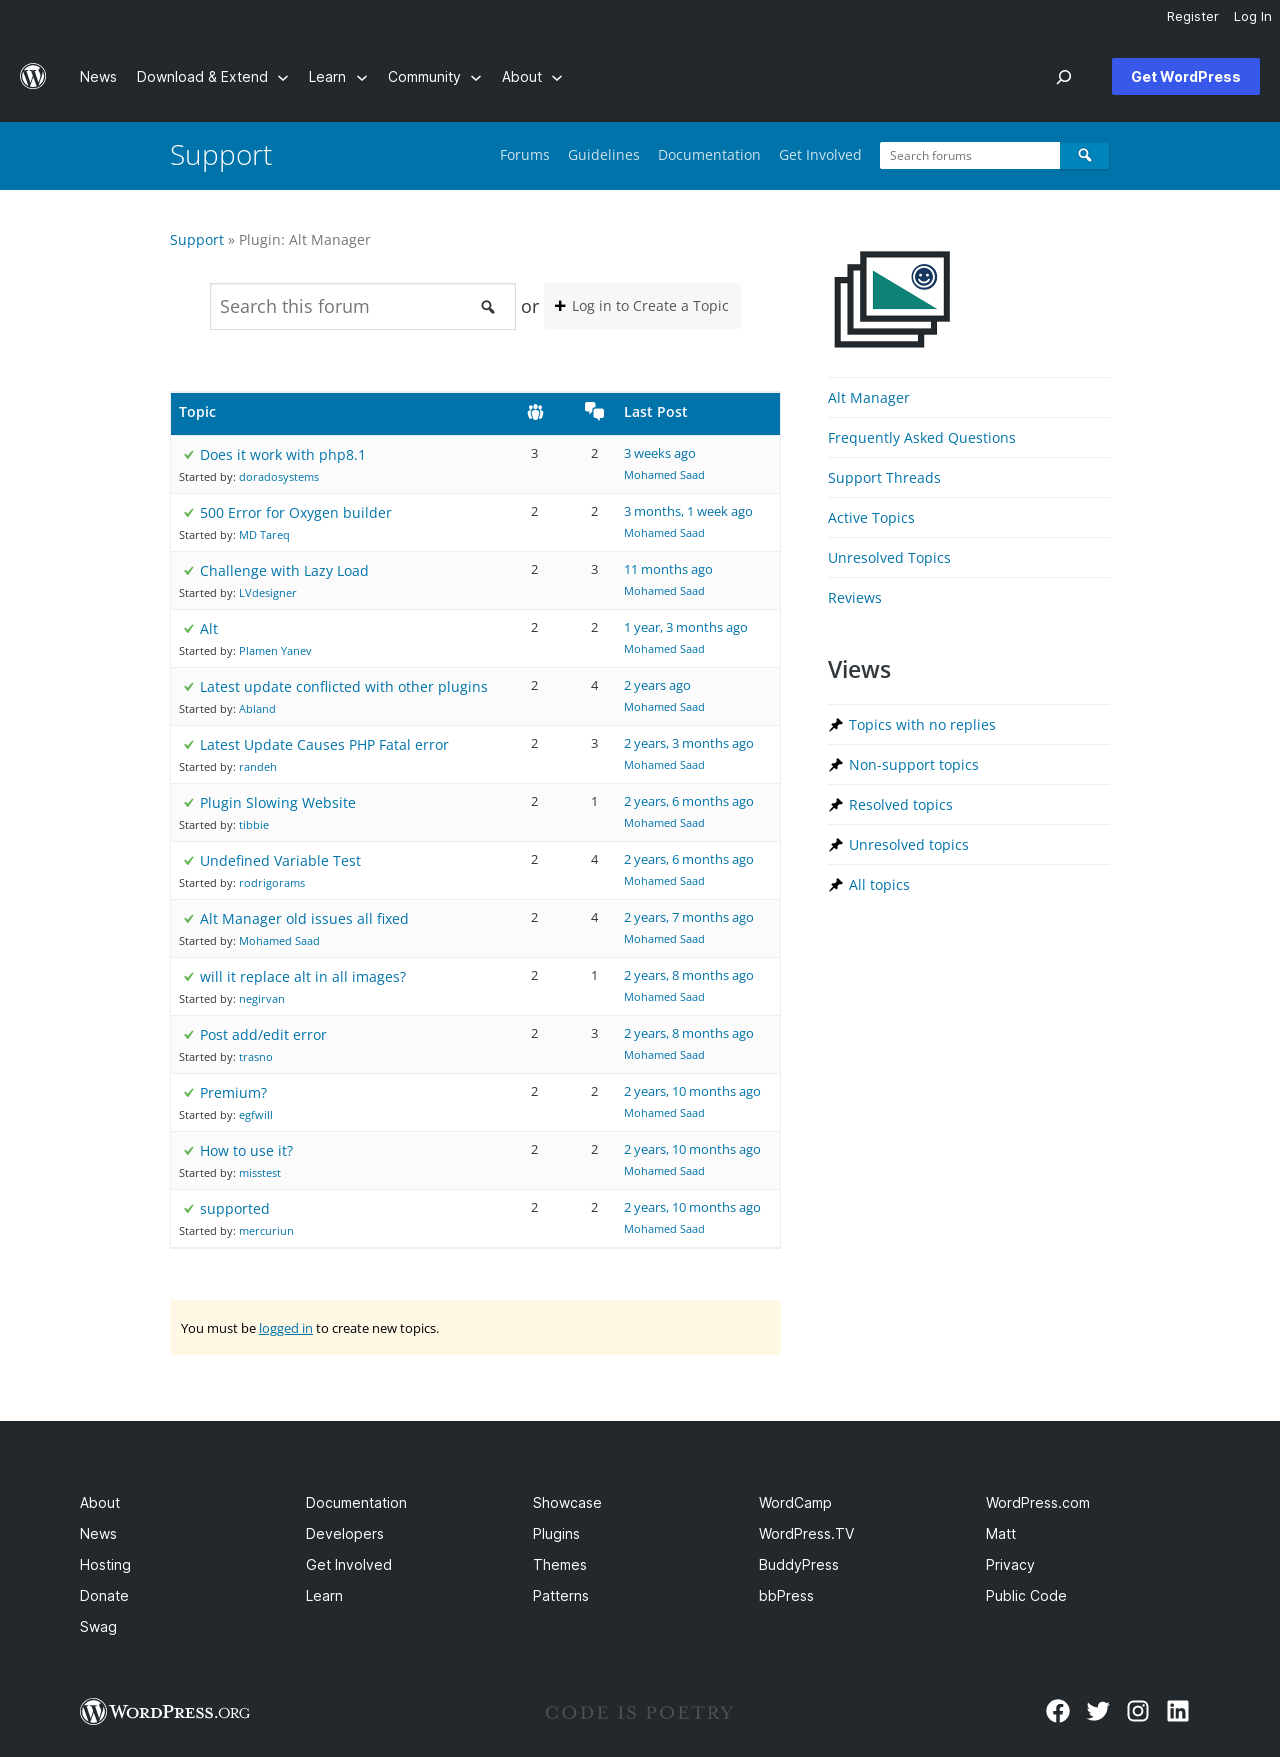Open the Documentation navigation link

[x=709, y=155]
